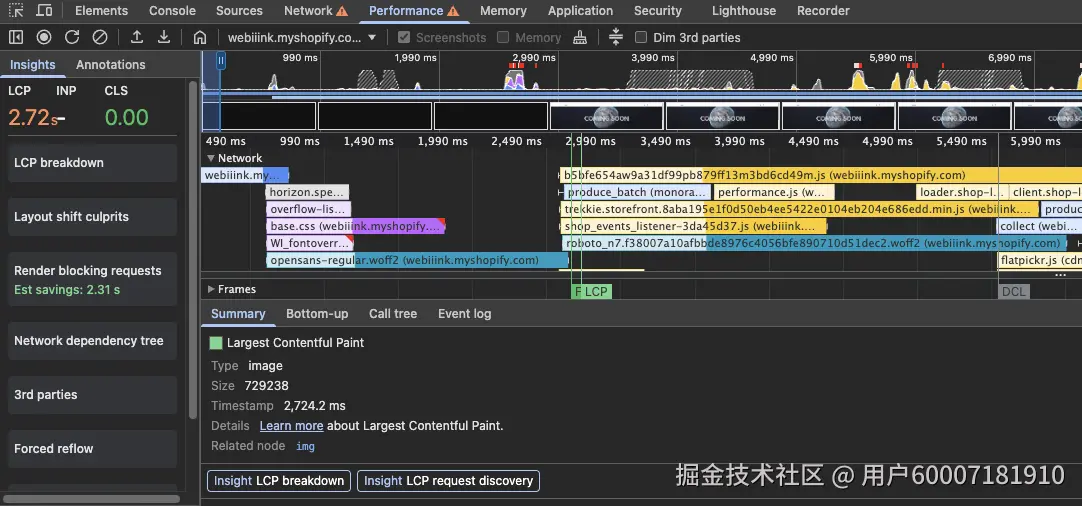
Task: Start recording with the record button
Action: click(44, 37)
